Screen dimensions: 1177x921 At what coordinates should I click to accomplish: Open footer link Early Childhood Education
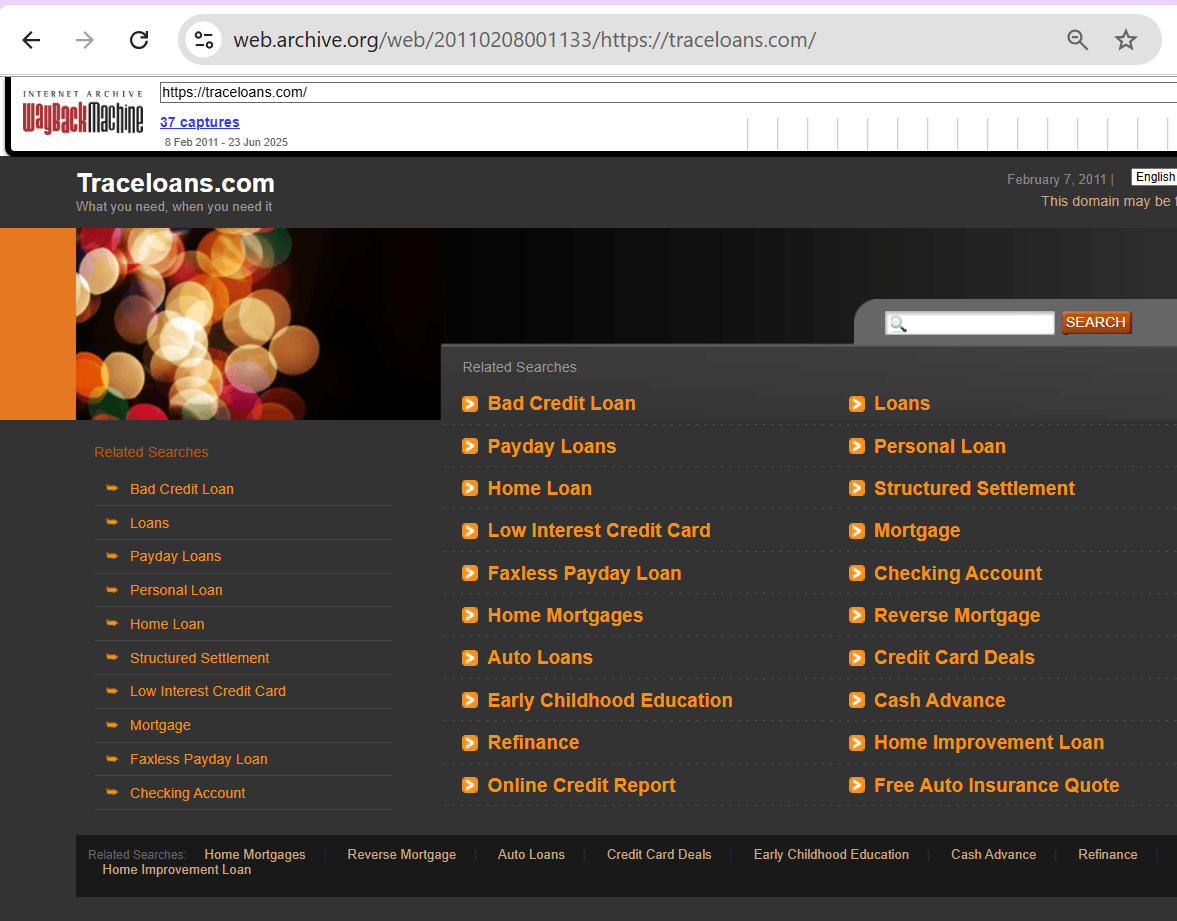pyautogui.click(x=831, y=854)
